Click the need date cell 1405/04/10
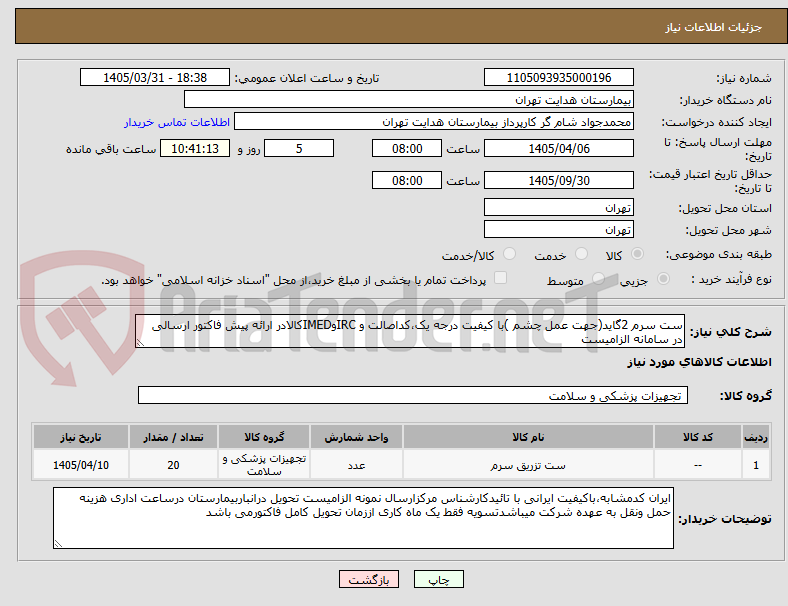The height and width of the screenshot is (606, 788). pos(81,465)
